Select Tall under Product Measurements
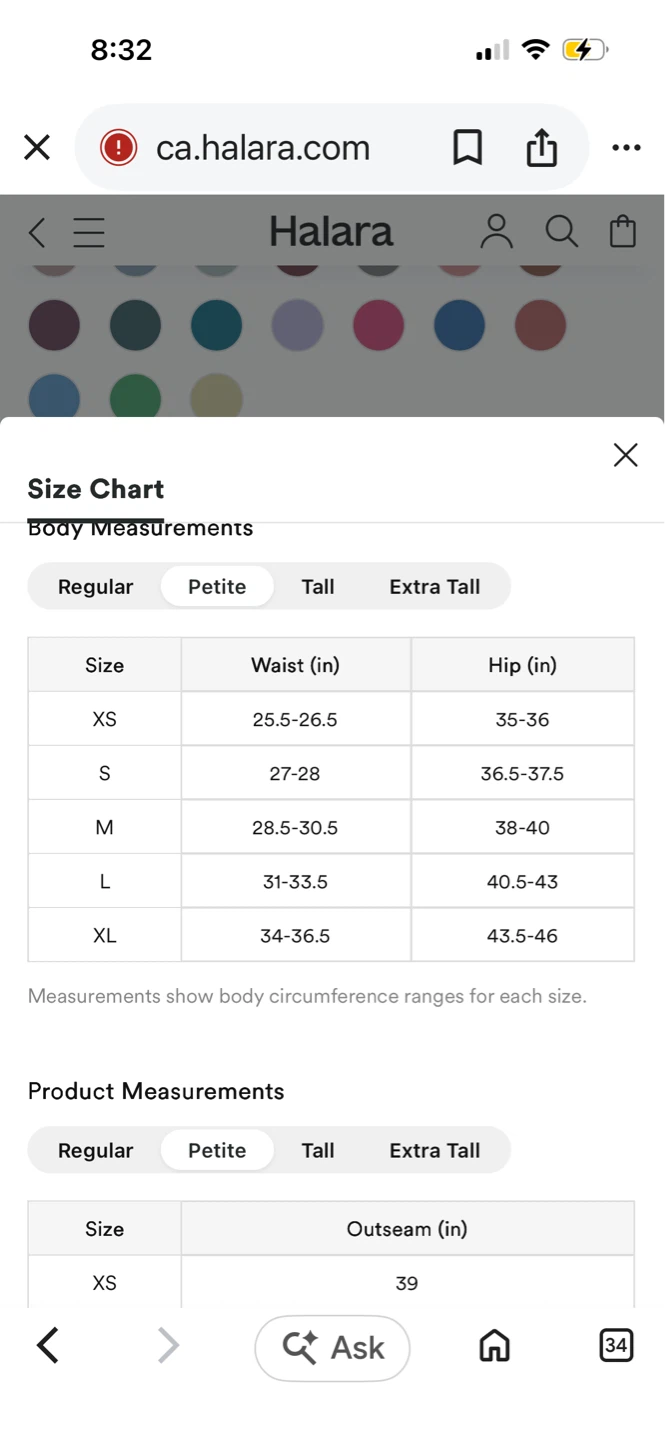 click(x=318, y=1151)
